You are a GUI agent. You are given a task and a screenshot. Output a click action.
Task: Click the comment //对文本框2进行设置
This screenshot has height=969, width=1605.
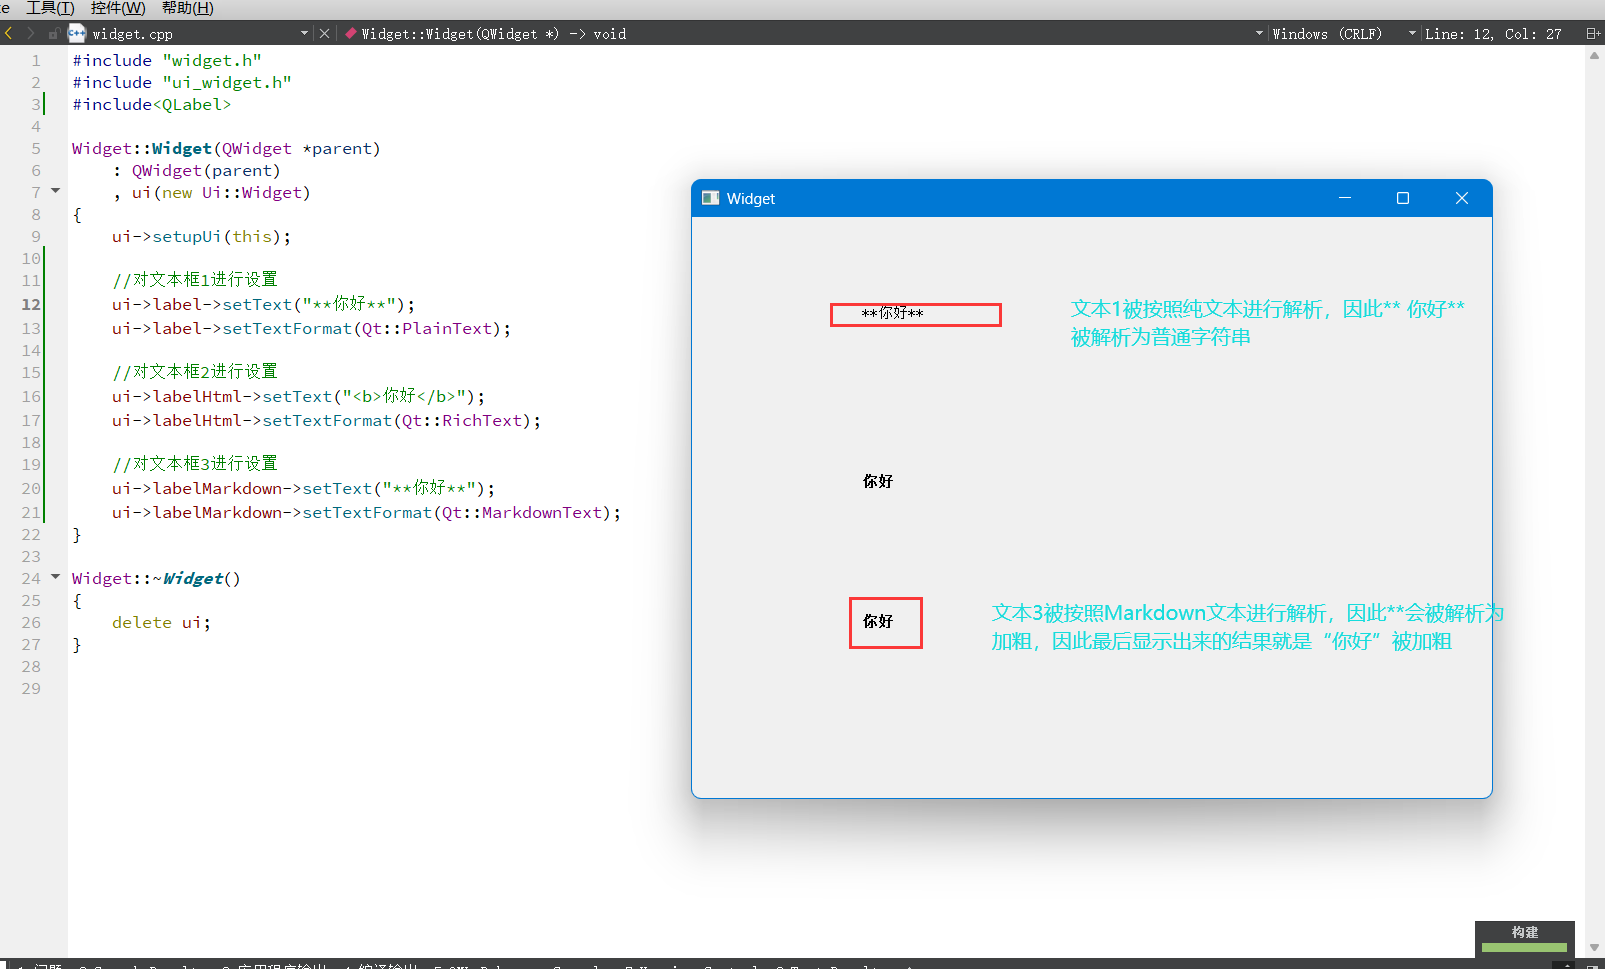click(x=195, y=371)
